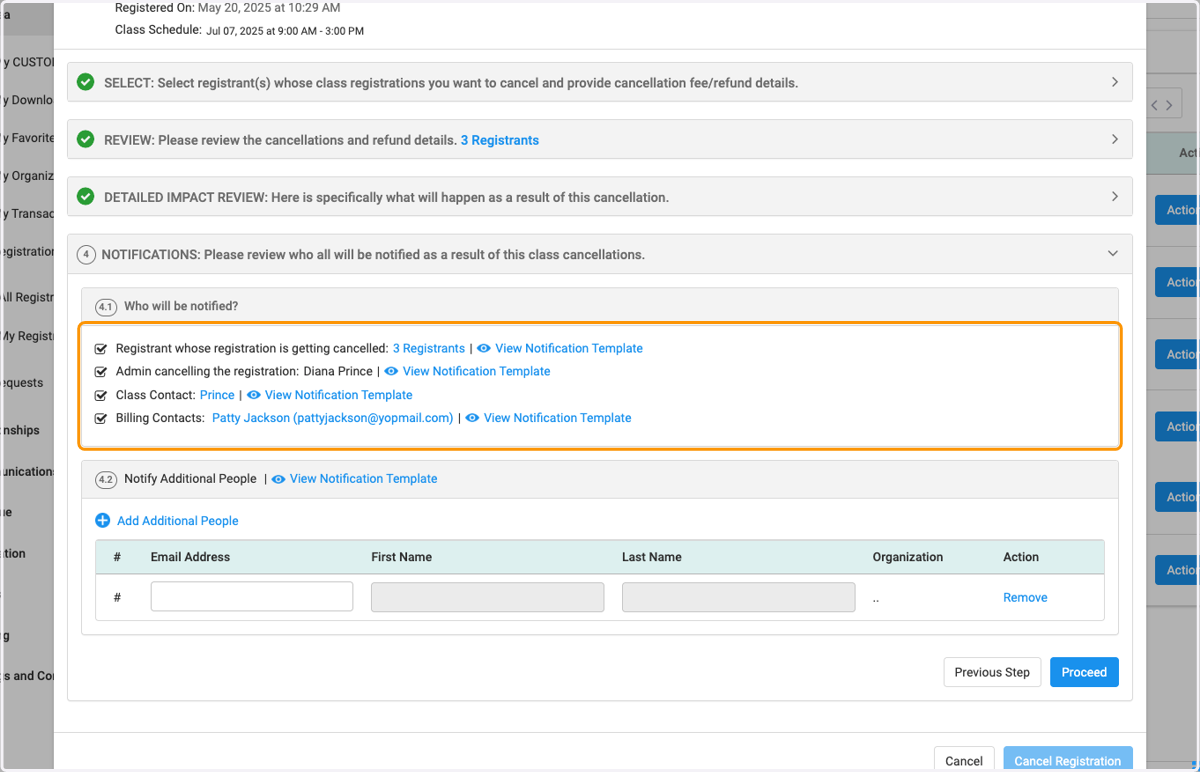This screenshot has width=1200, height=772.
Task: Uncheck Registrant whose registration is getting cancelled
Action: (100, 349)
